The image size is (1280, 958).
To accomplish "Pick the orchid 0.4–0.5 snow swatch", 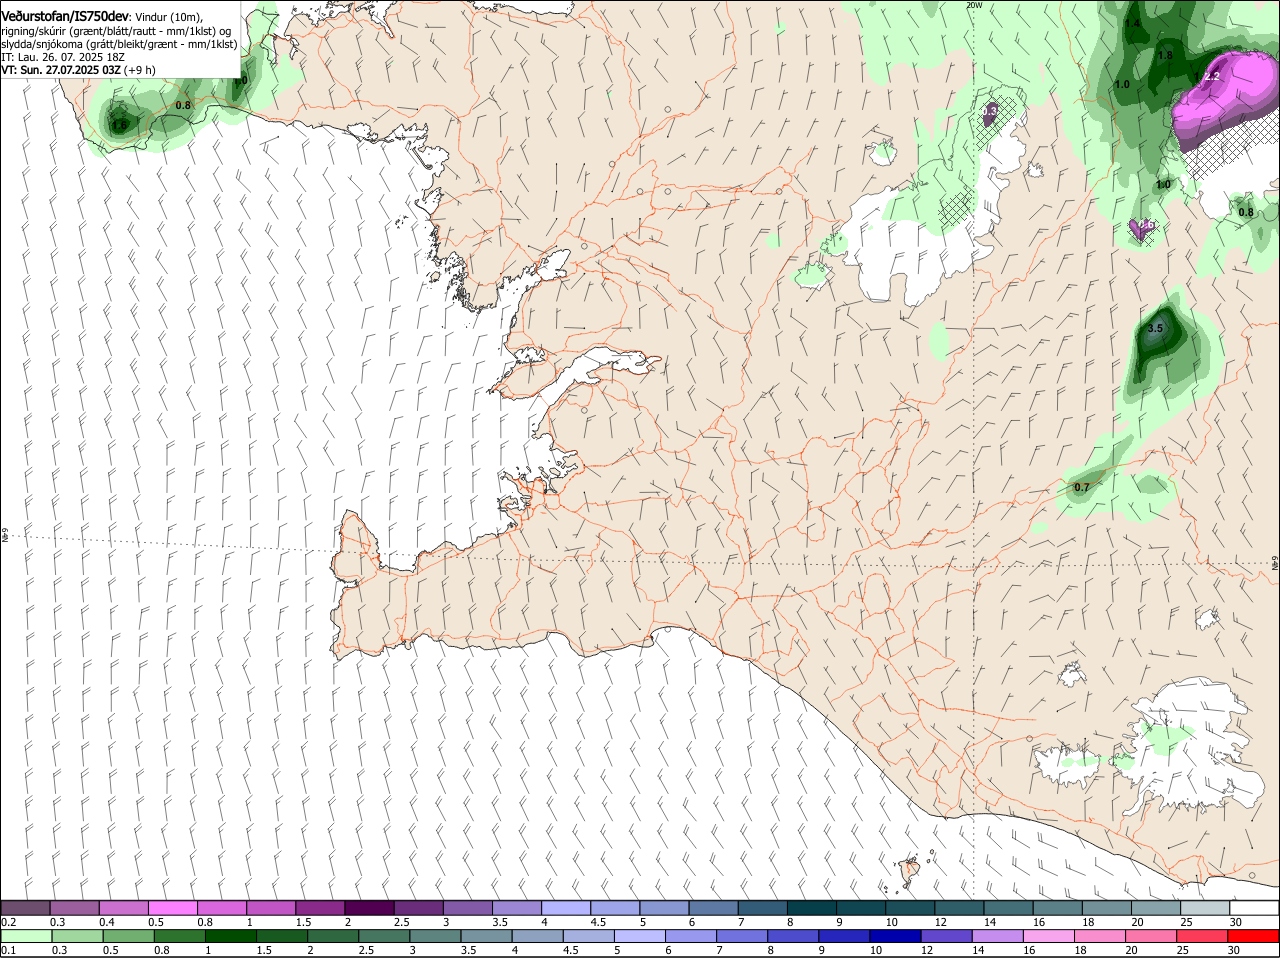I will pos(124,908).
